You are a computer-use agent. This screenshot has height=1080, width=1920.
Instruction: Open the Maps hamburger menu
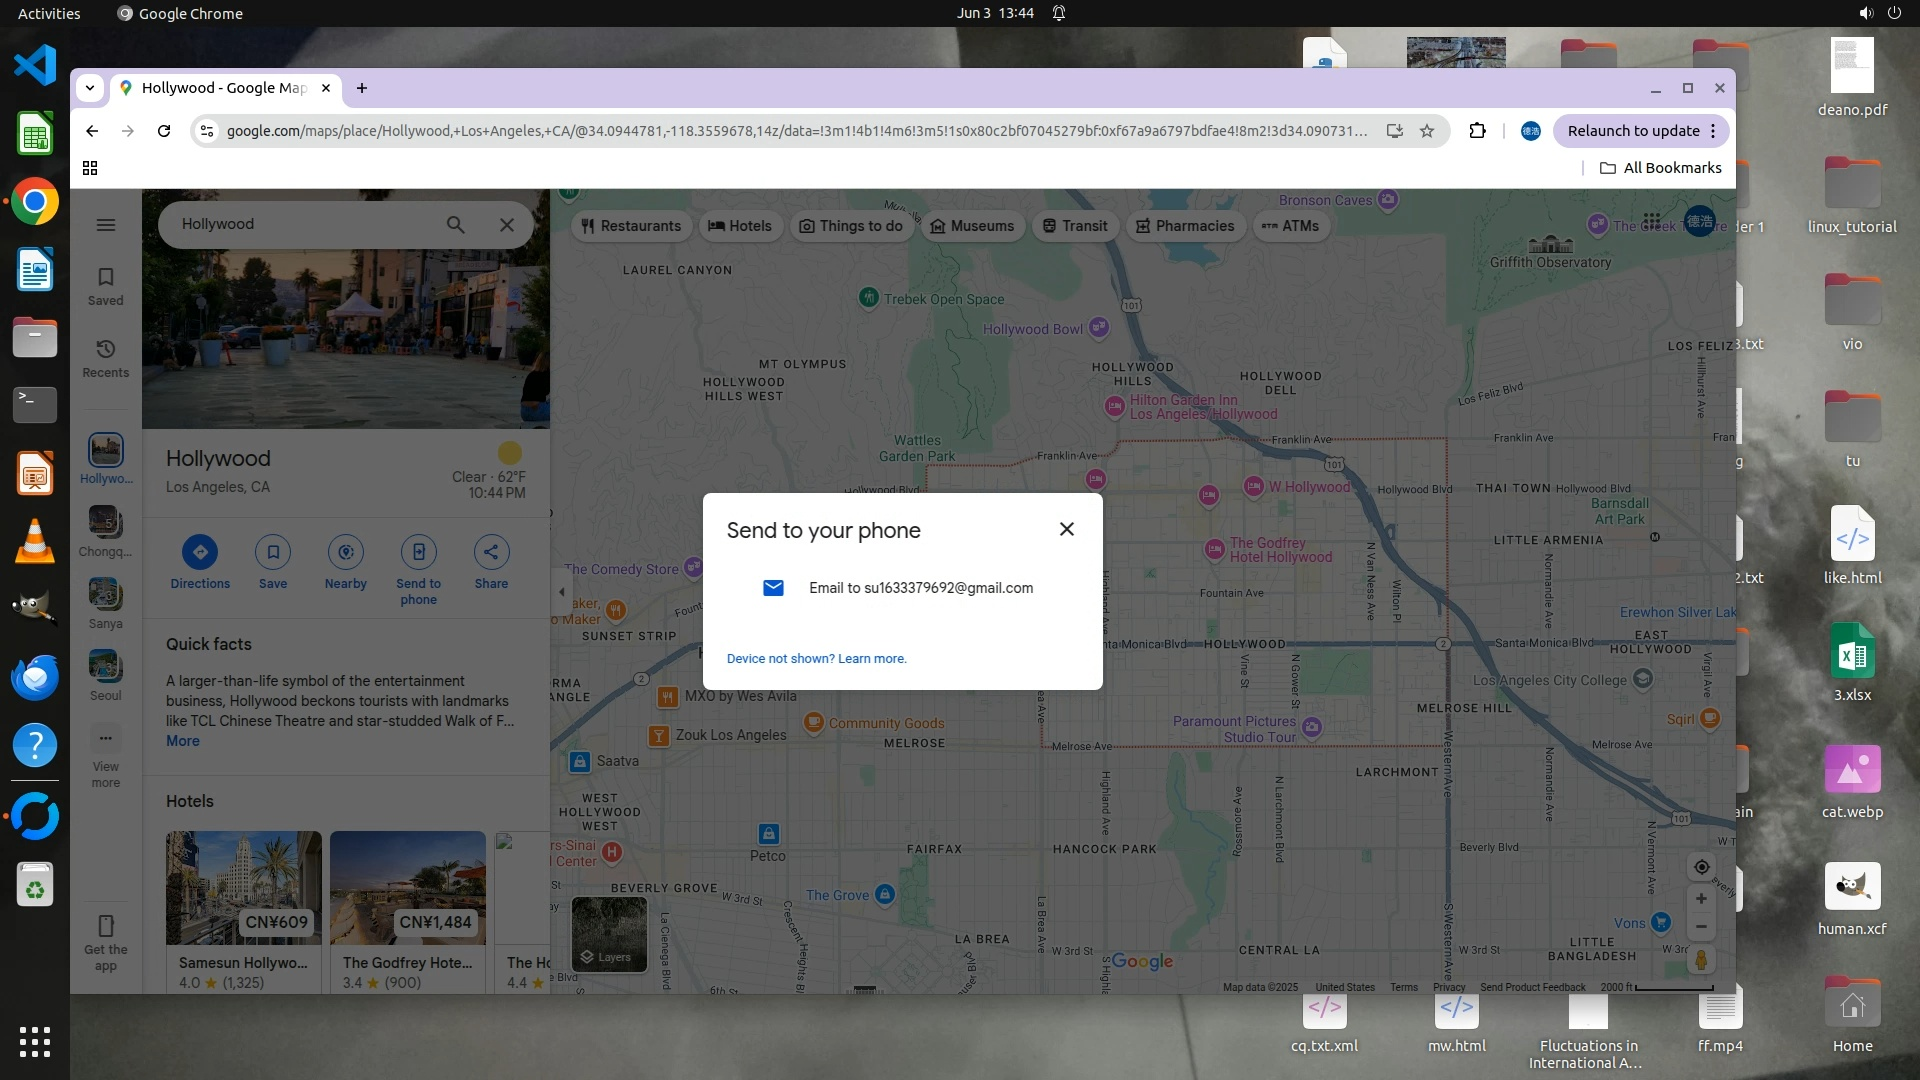click(105, 225)
